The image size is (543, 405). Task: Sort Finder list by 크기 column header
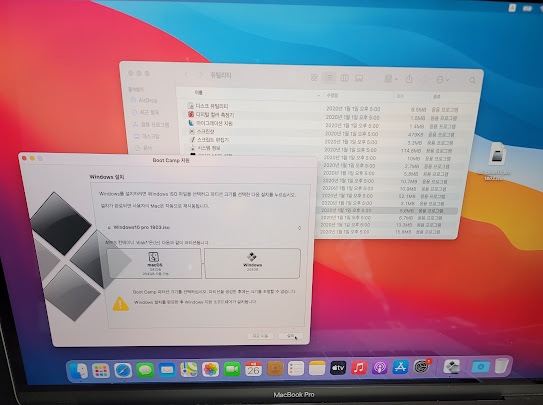[400, 97]
